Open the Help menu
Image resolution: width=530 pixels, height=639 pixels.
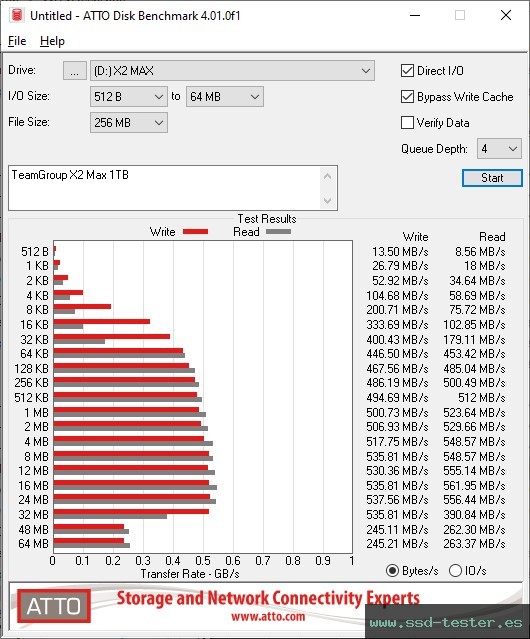(52, 41)
